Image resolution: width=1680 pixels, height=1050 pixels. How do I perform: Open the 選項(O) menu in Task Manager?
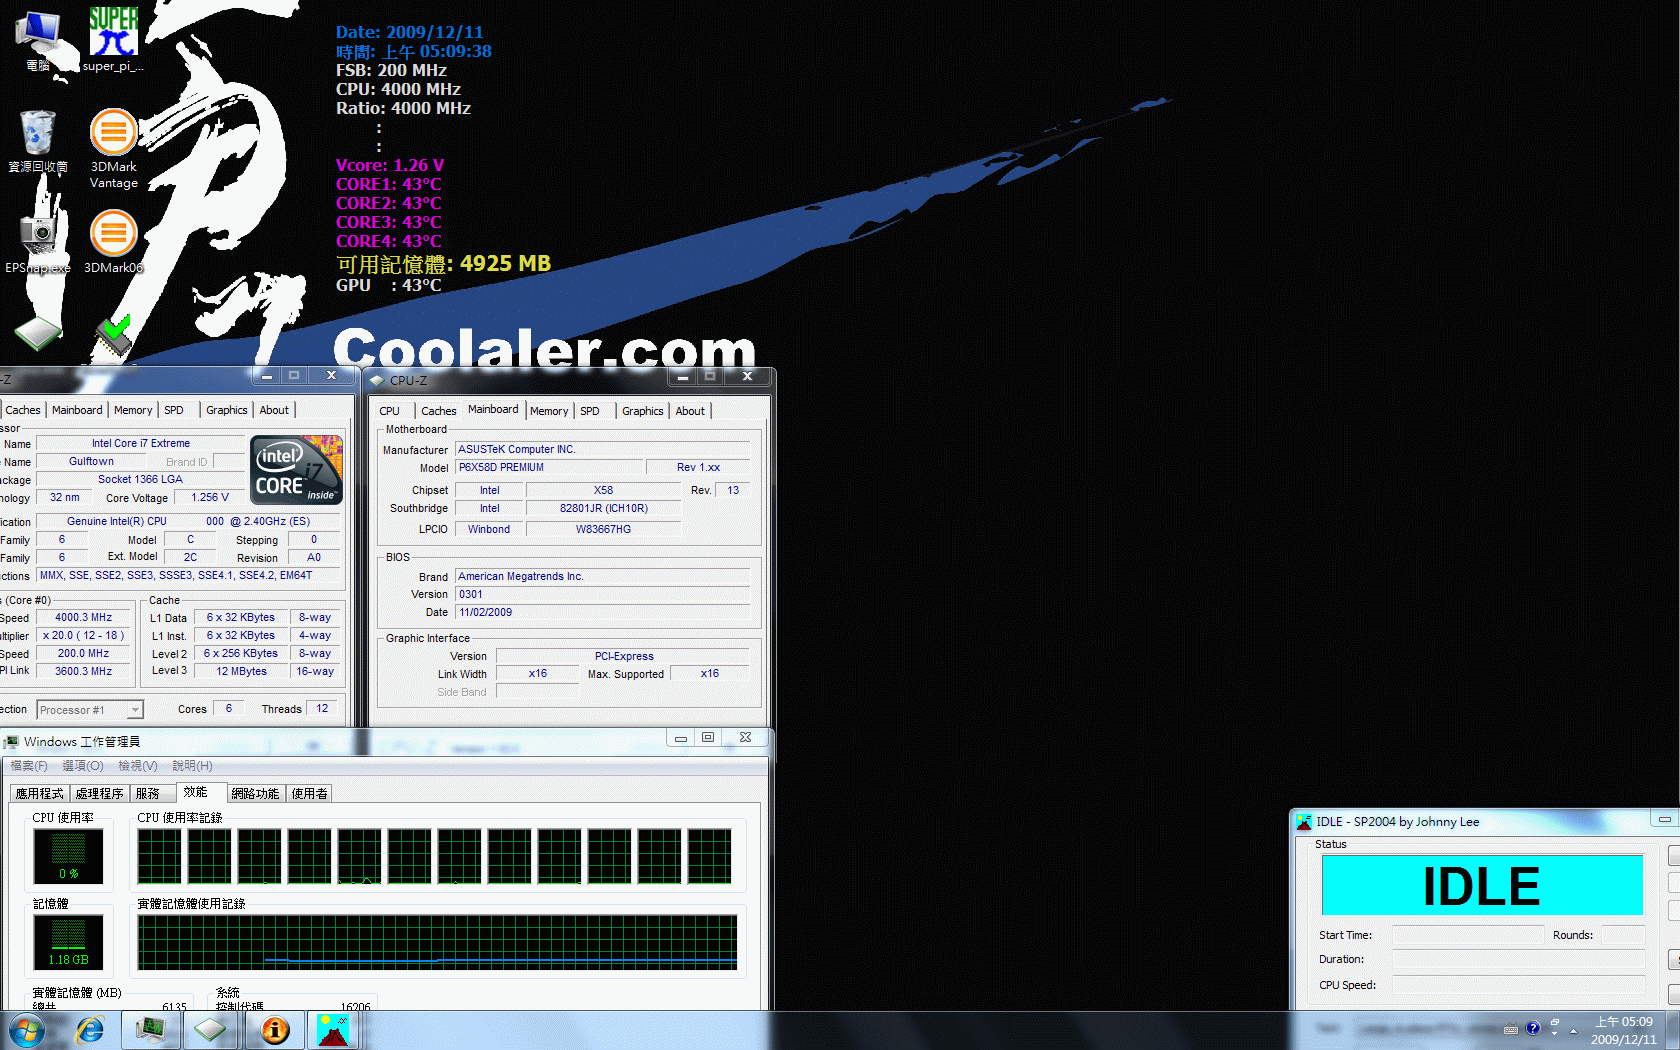83,766
